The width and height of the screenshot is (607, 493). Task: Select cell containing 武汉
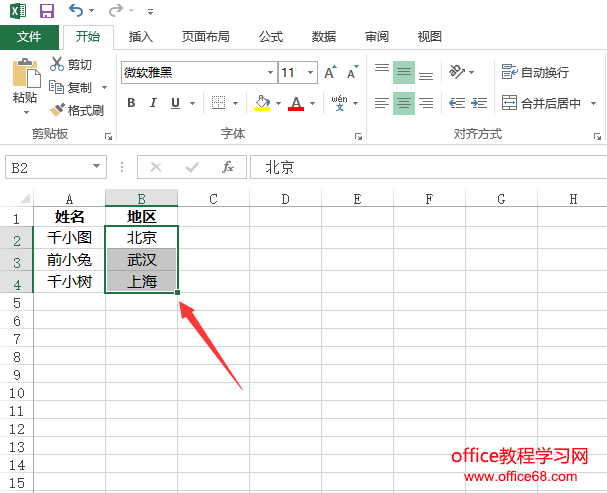[141, 260]
